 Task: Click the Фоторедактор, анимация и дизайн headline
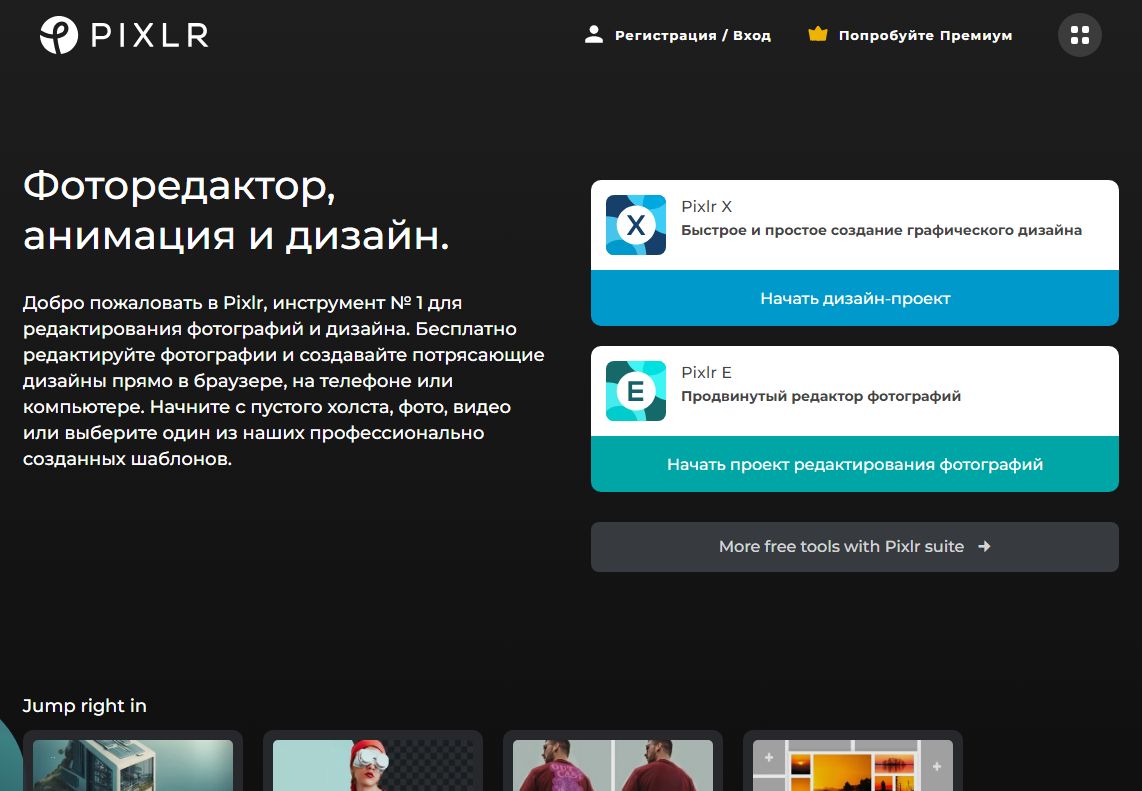click(236, 210)
